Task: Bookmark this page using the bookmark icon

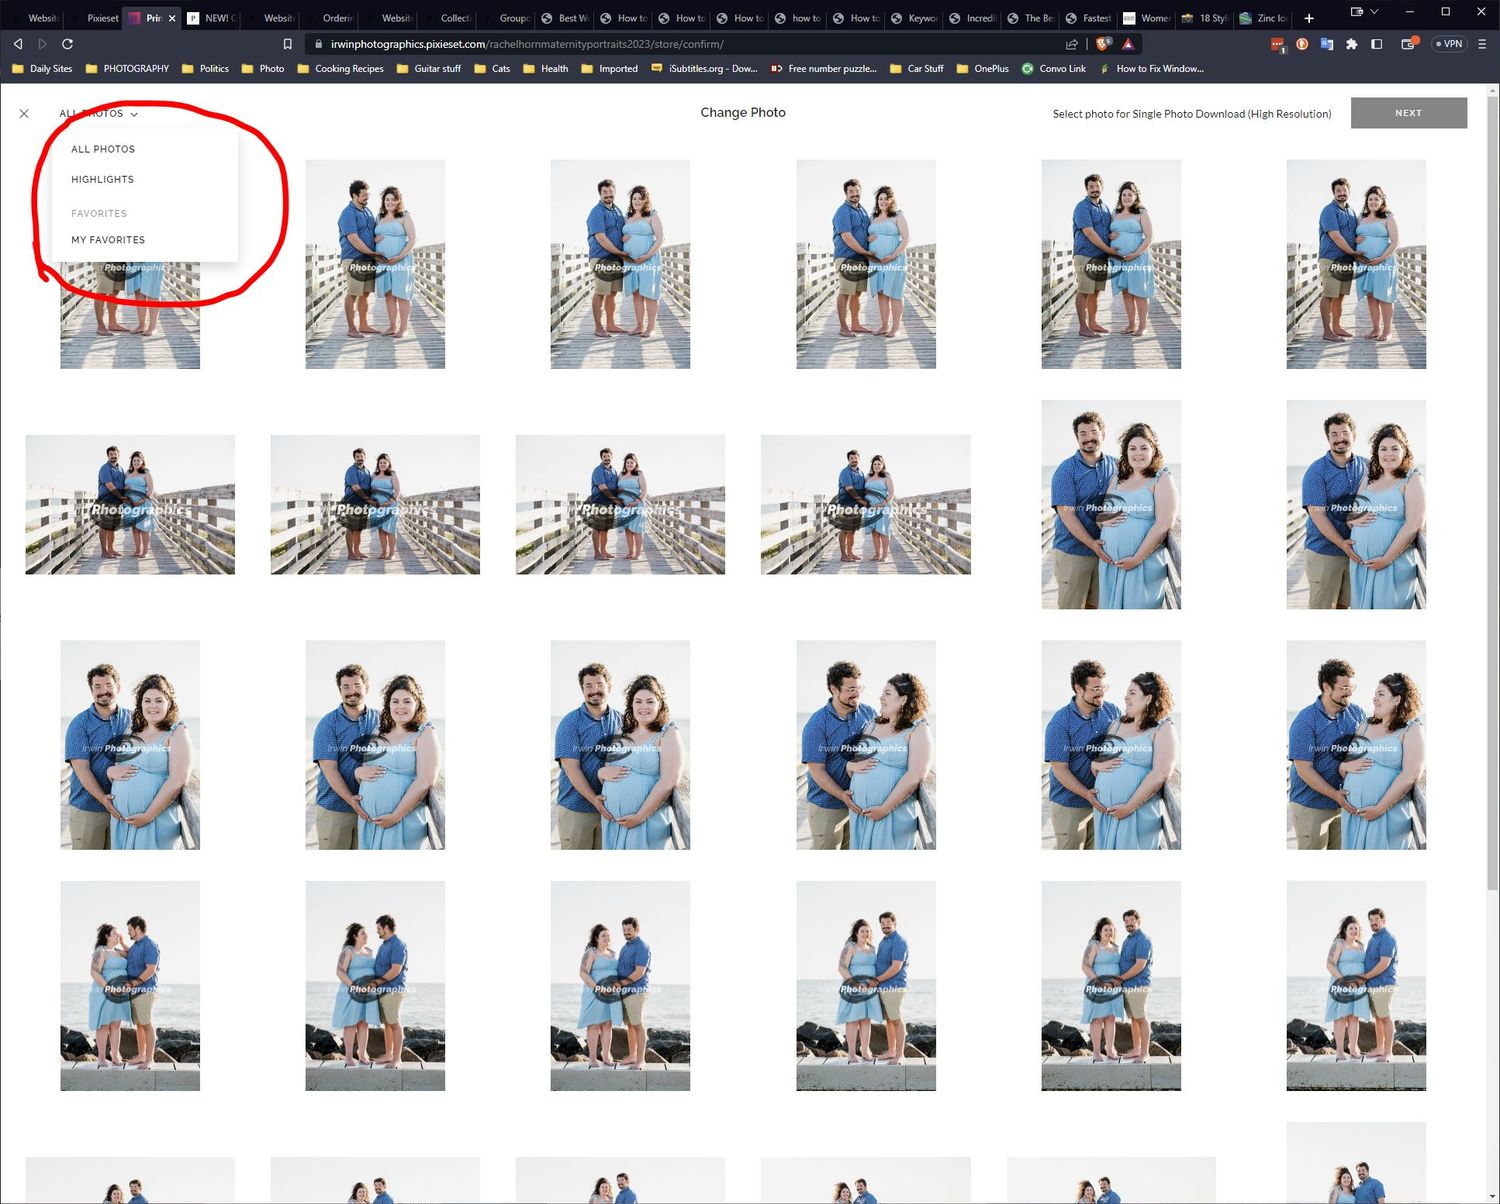Action: tap(288, 44)
